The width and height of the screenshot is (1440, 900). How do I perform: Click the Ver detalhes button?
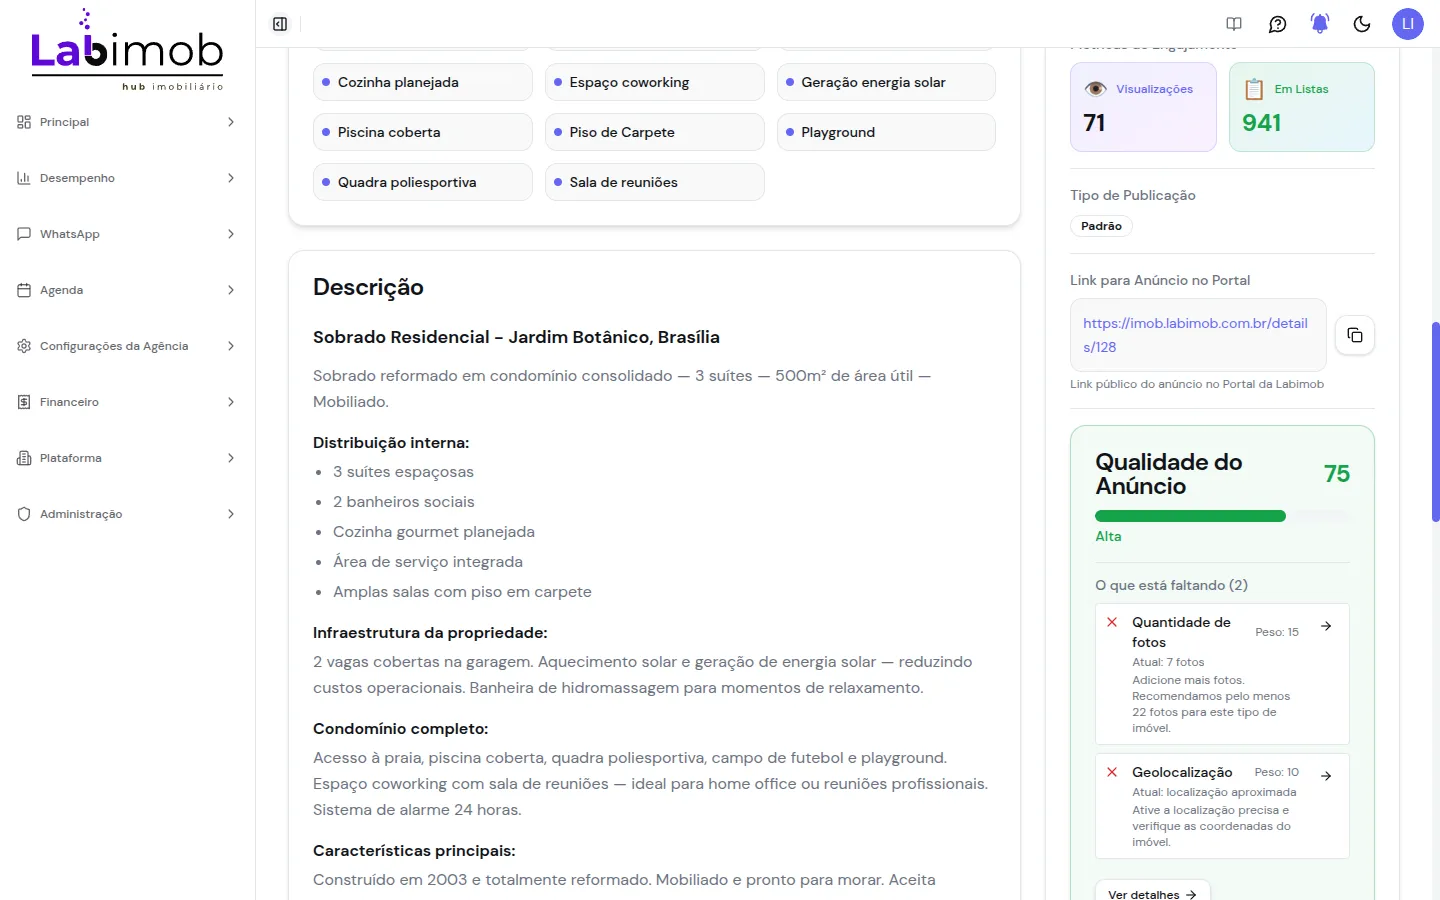pyautogui.click(x=1152, y=894)
